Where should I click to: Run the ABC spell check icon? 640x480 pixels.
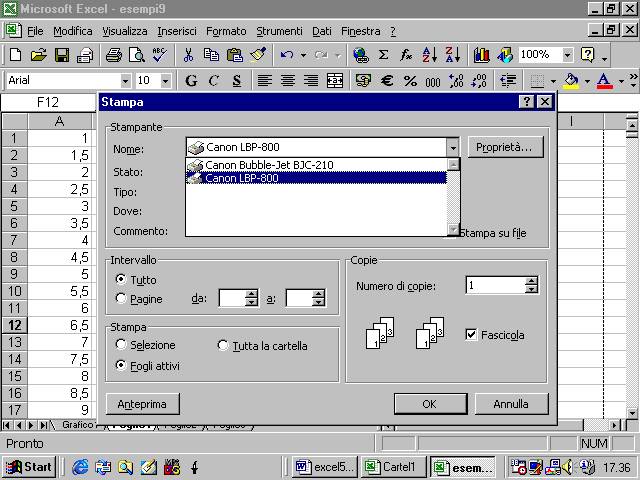coord(159,55)
